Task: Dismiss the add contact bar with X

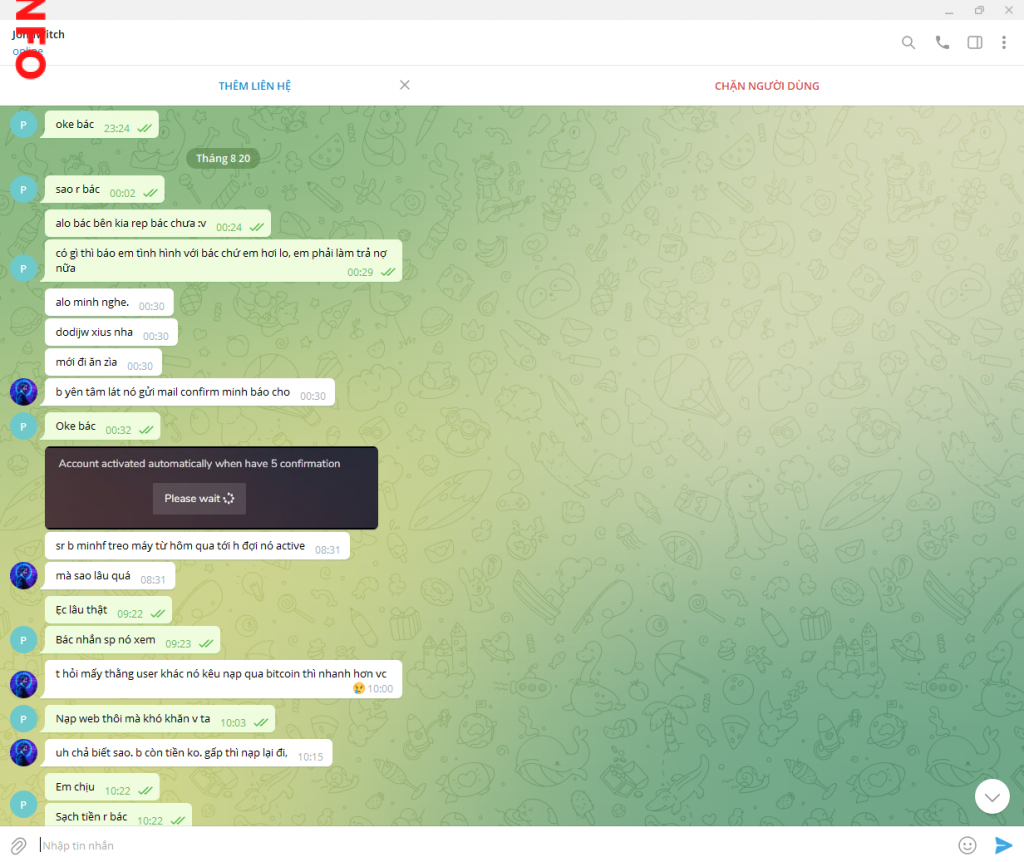Action: pos(405,85)
